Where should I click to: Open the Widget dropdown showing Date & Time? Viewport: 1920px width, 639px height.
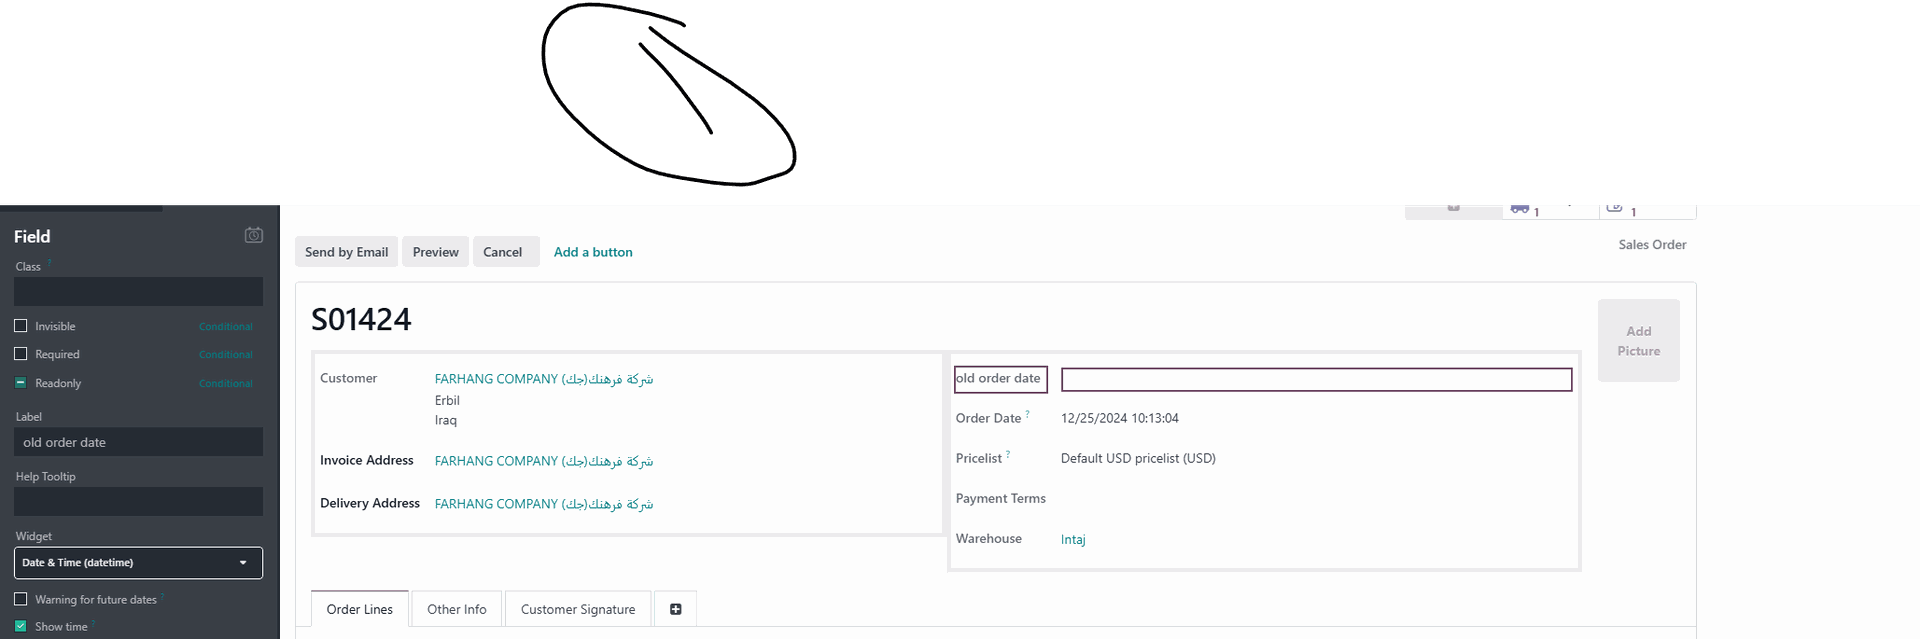138,562
